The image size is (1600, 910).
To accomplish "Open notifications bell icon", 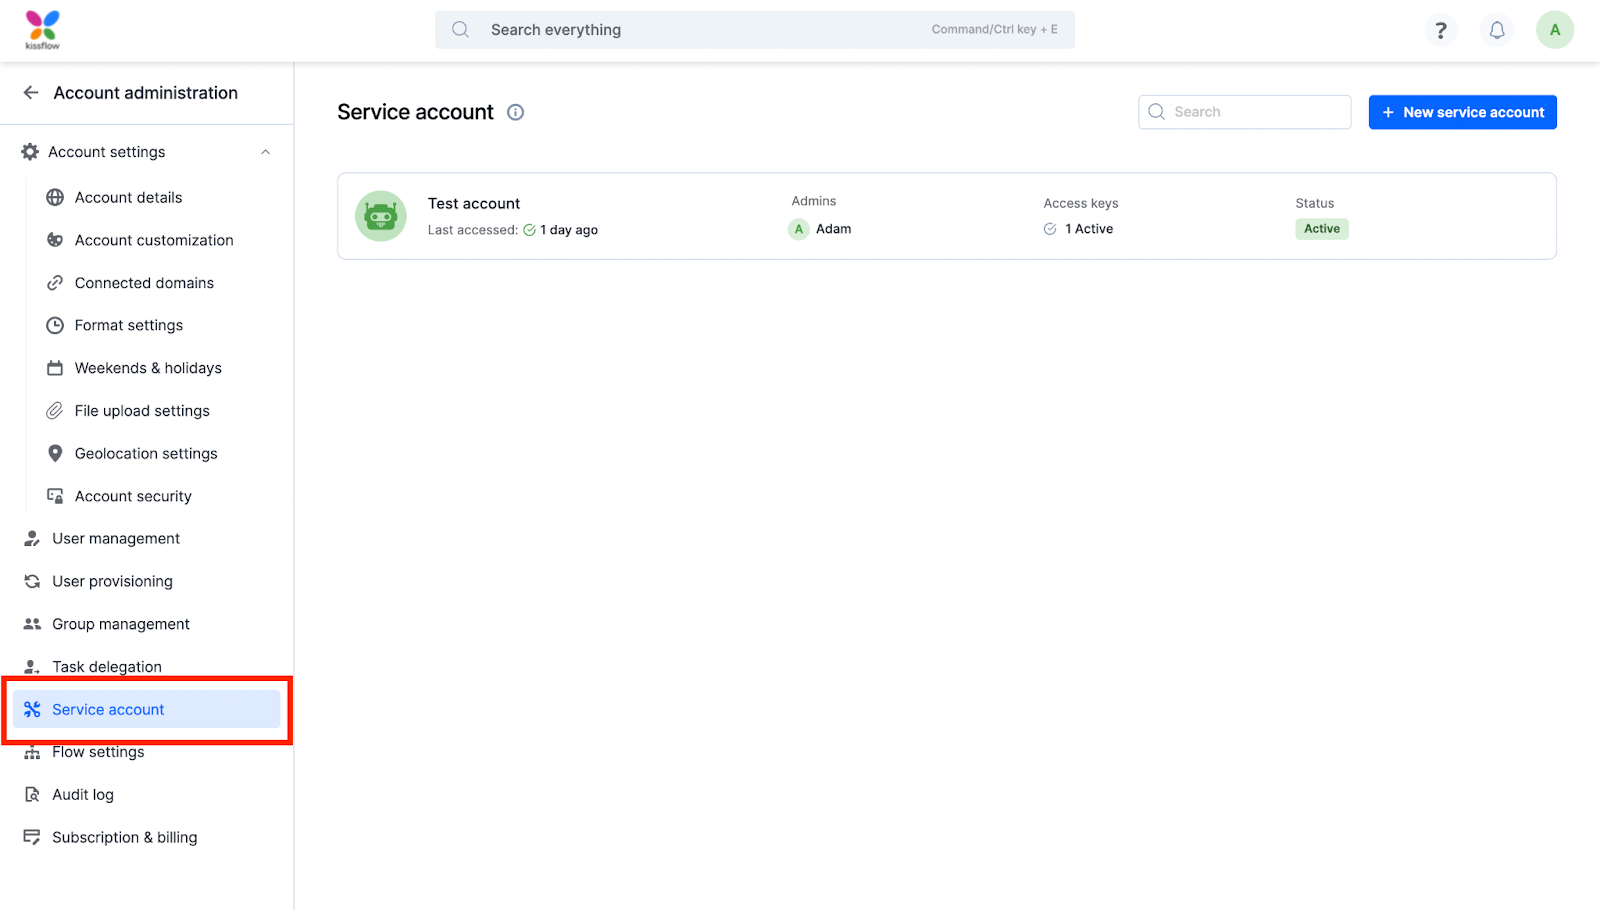I will (x=1497, y=30).
